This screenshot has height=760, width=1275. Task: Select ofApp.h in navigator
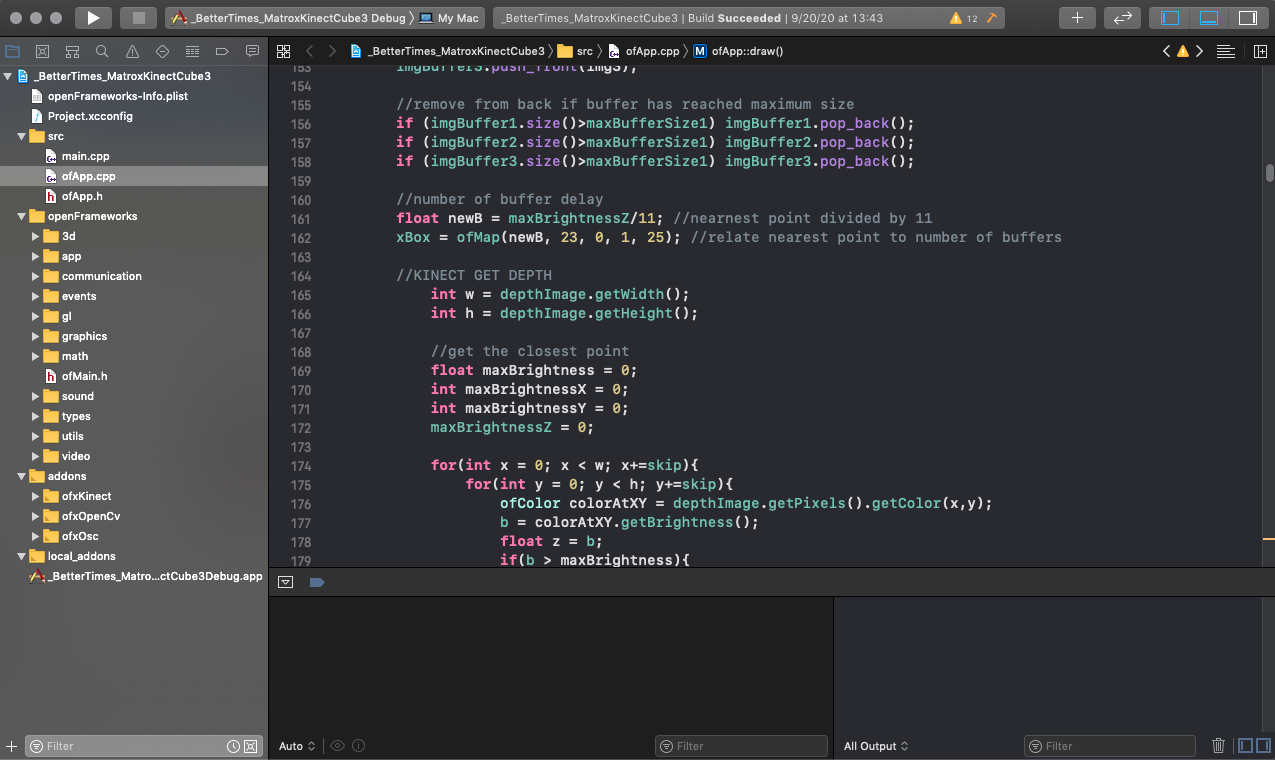pos(82,196)
